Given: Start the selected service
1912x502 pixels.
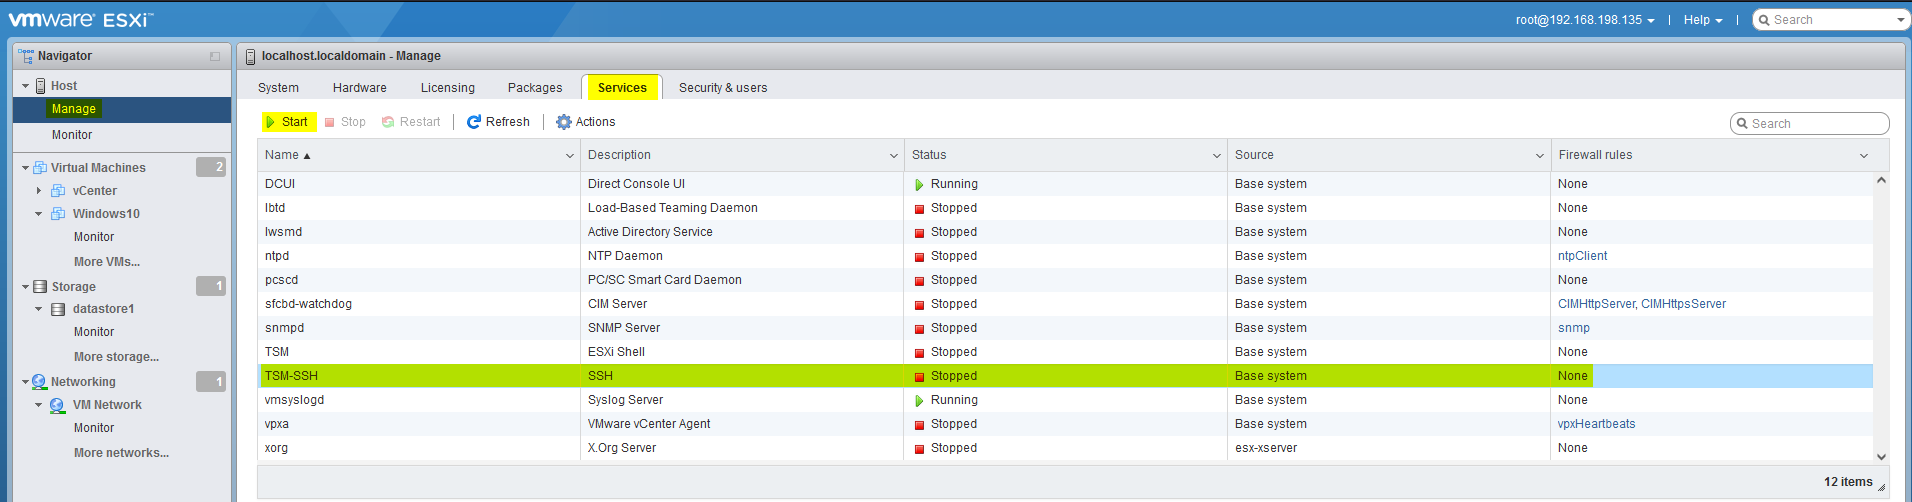Looking at the screenshot, I should click(288, 122).
